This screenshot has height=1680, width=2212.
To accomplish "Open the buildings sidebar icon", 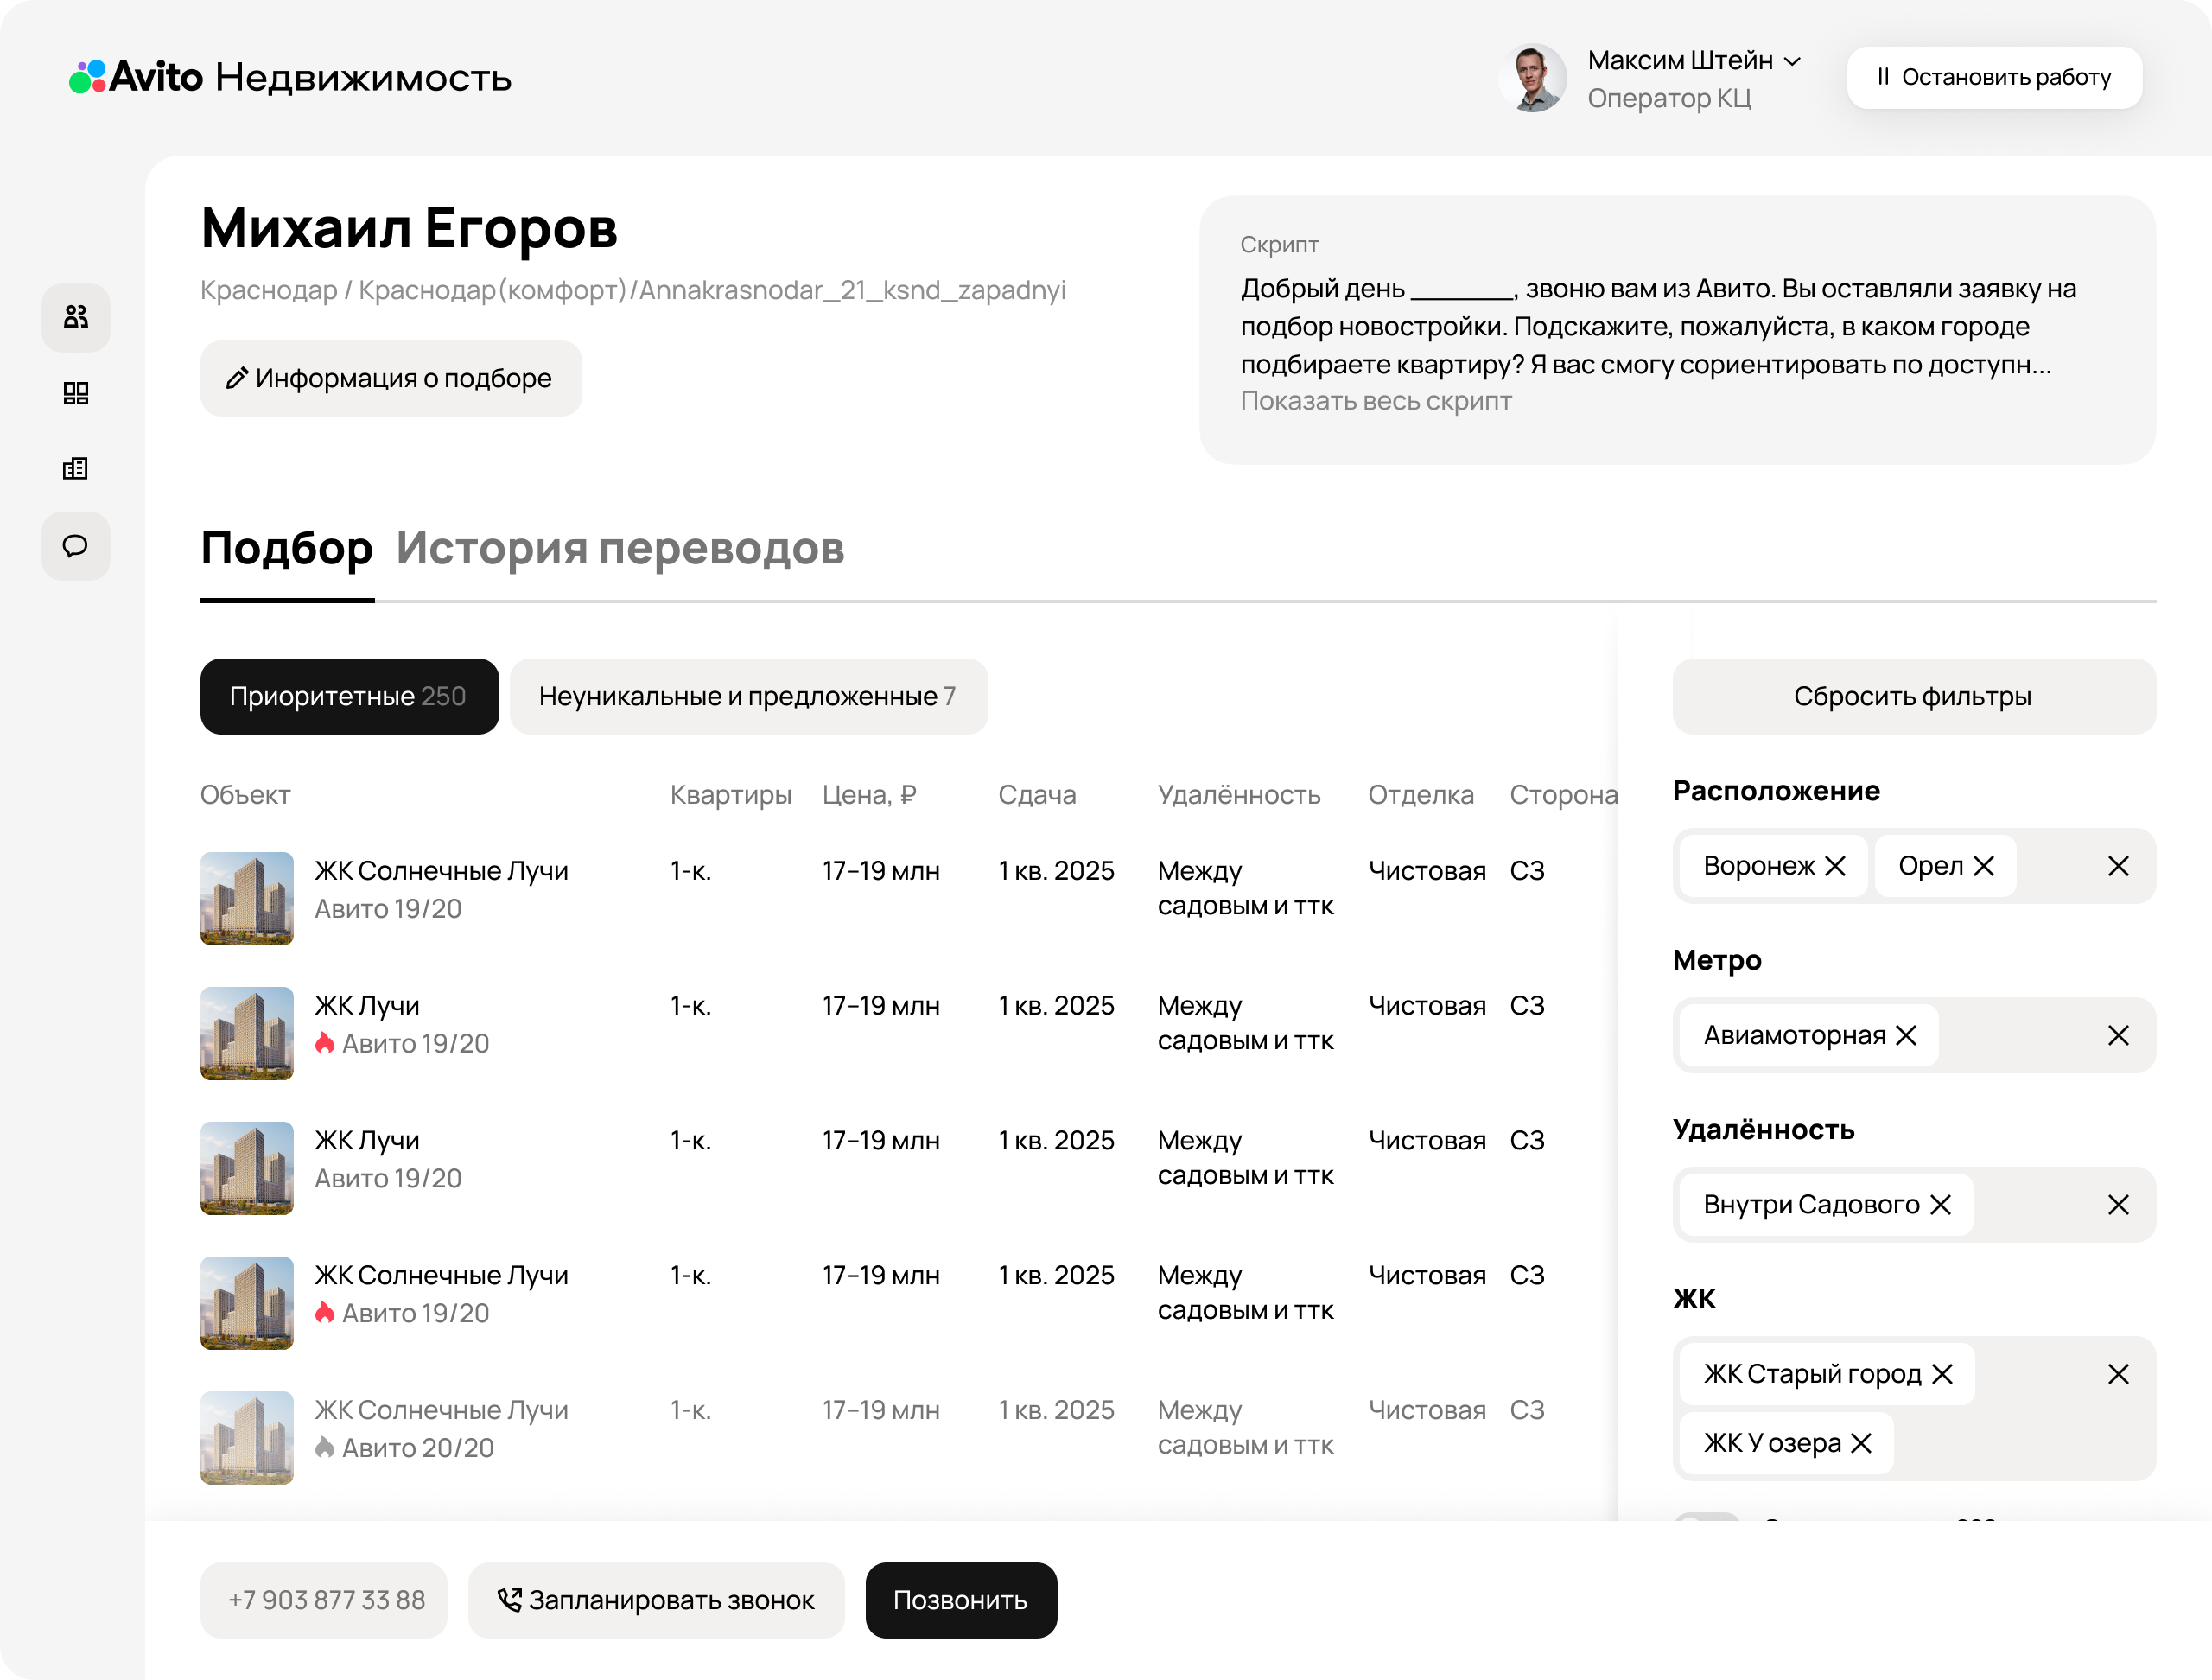I will point(76,469).
